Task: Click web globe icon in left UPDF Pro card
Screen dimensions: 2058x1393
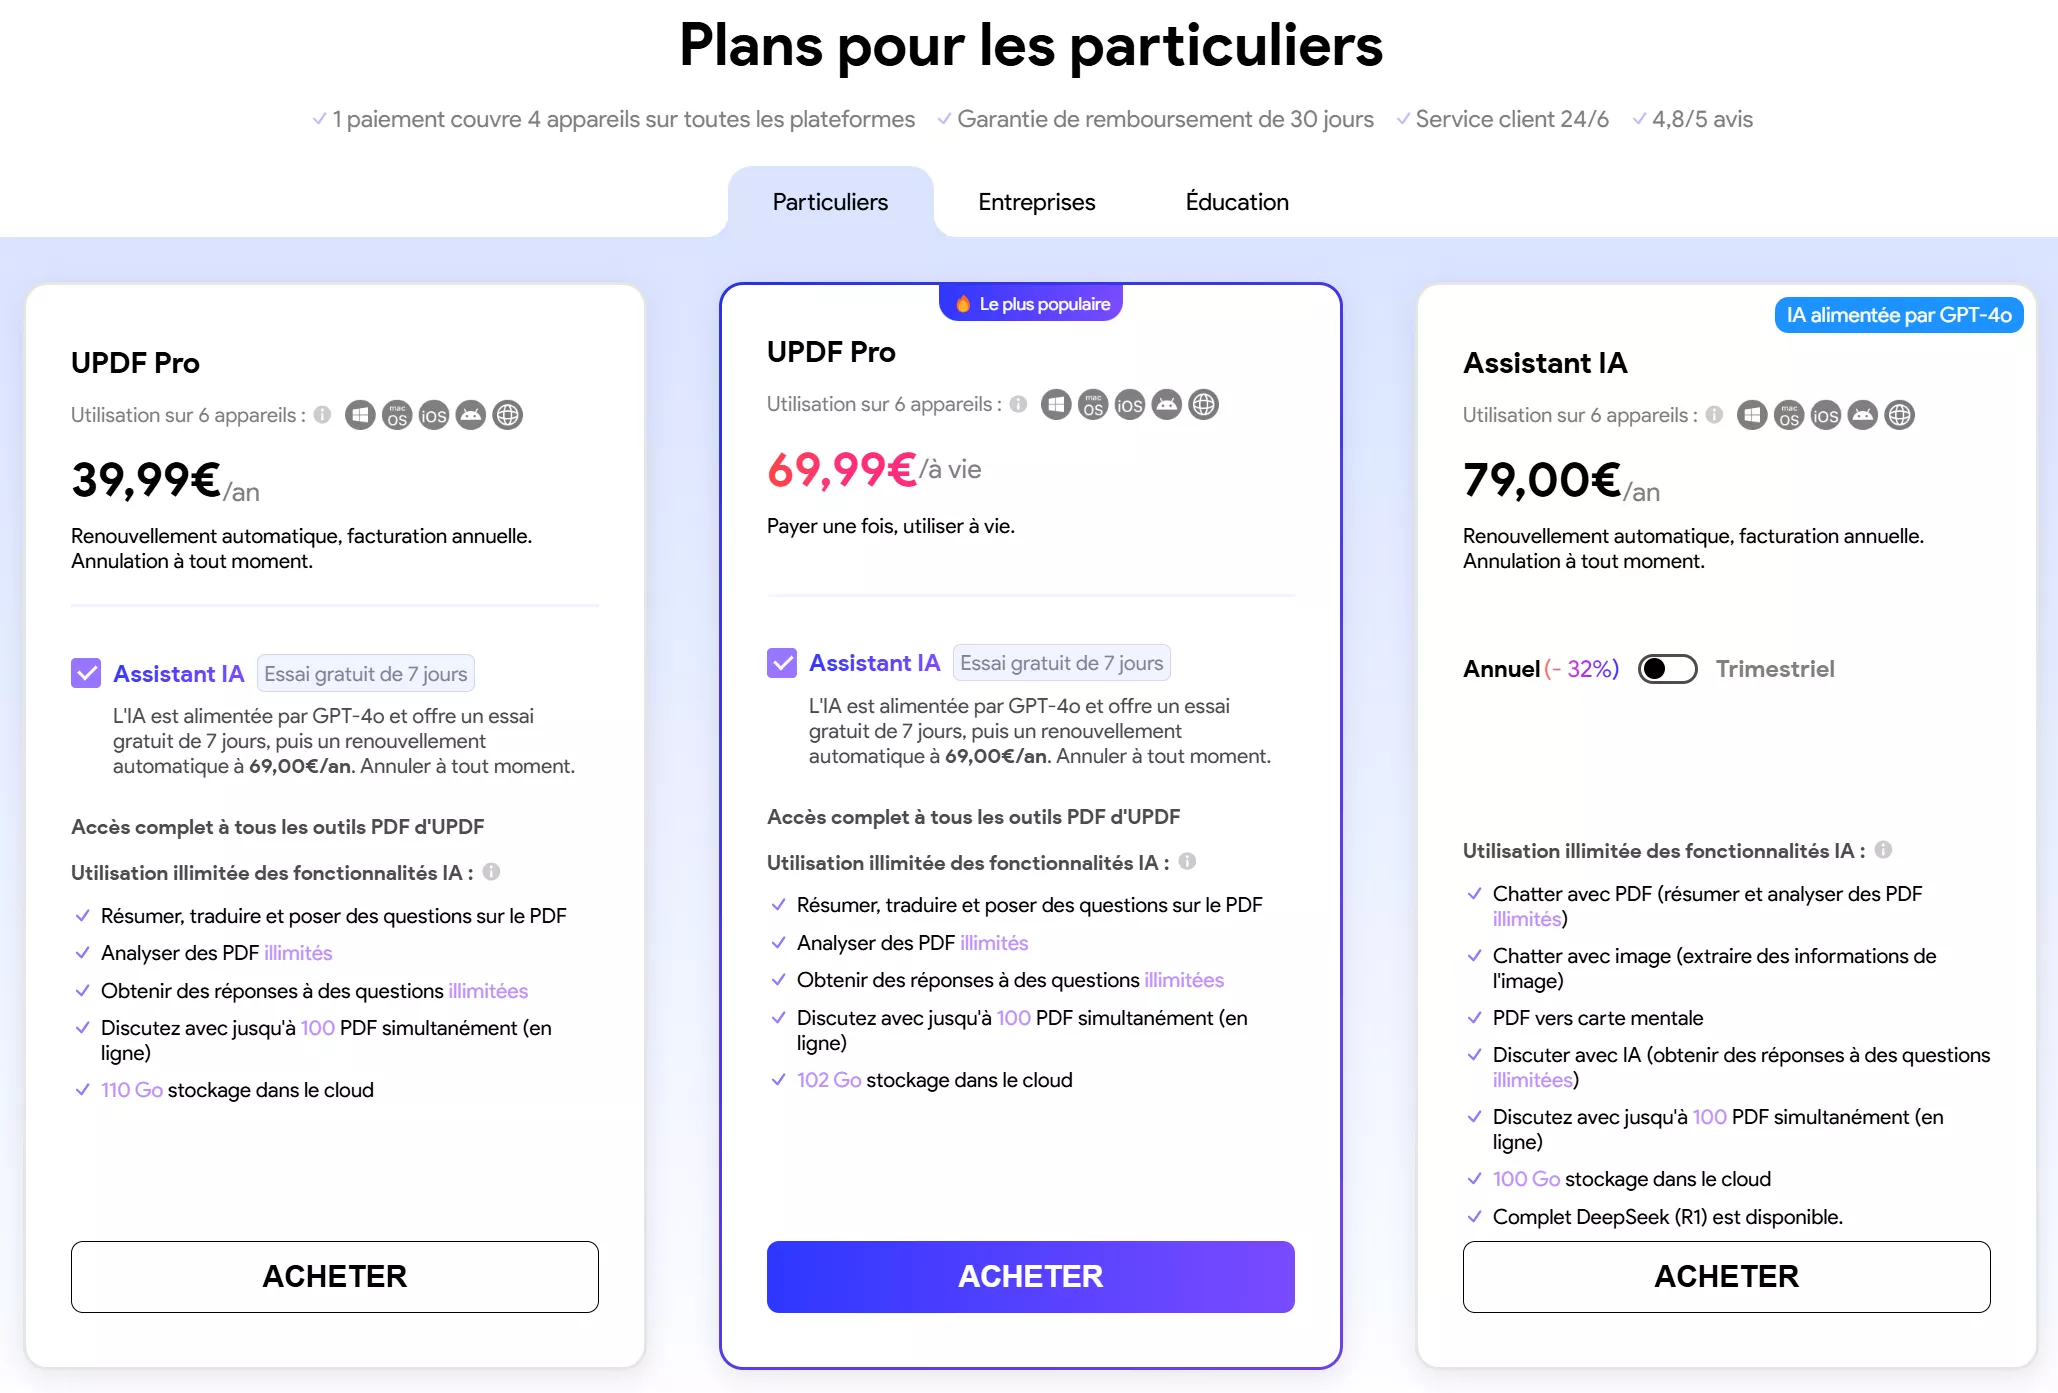Action: pyautogui.click(x=508, y=415)
